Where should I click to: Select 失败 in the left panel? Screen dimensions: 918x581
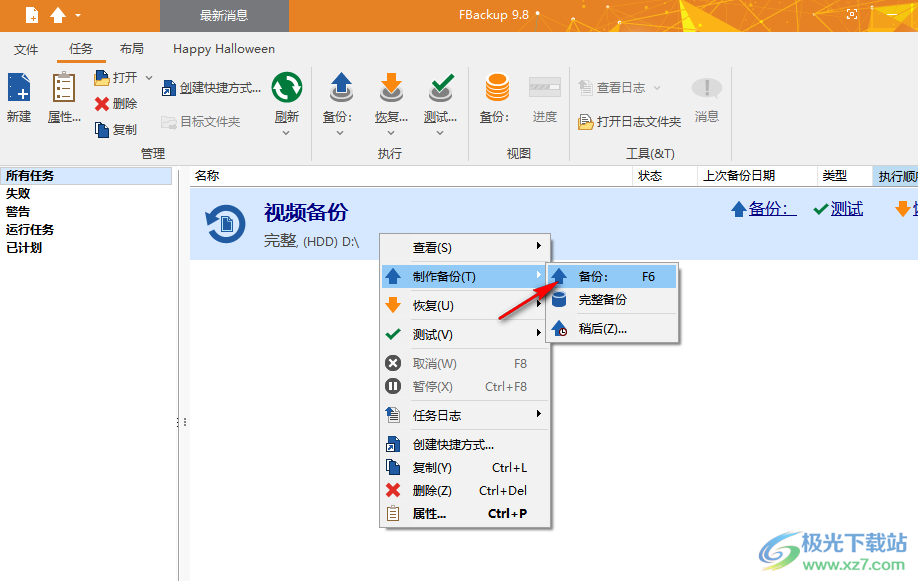[x=18, y=194]
